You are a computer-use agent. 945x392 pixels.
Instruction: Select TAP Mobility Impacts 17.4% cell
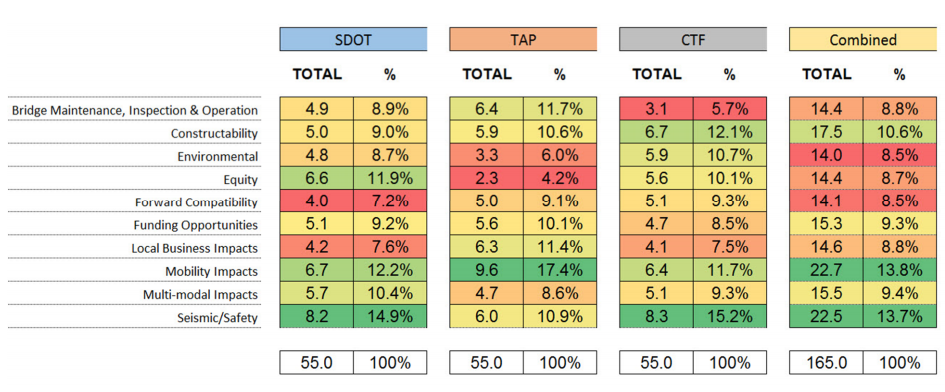click(x=560, y=271)
